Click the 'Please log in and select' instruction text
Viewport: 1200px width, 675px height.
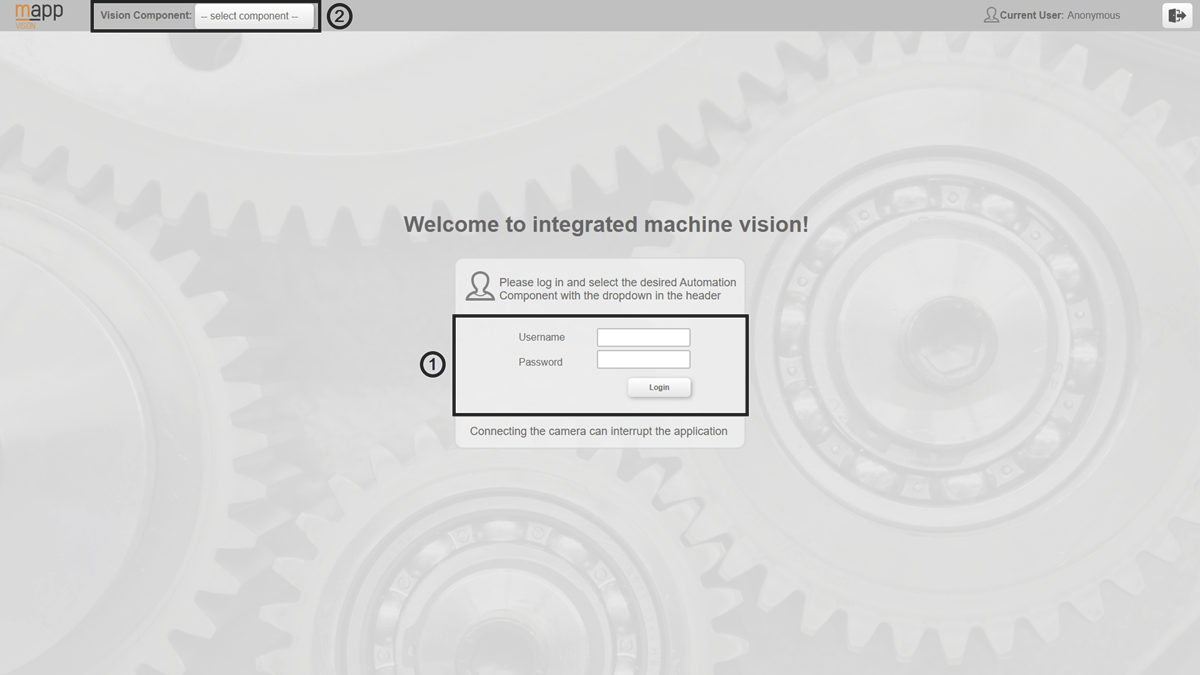click(618, 289)
